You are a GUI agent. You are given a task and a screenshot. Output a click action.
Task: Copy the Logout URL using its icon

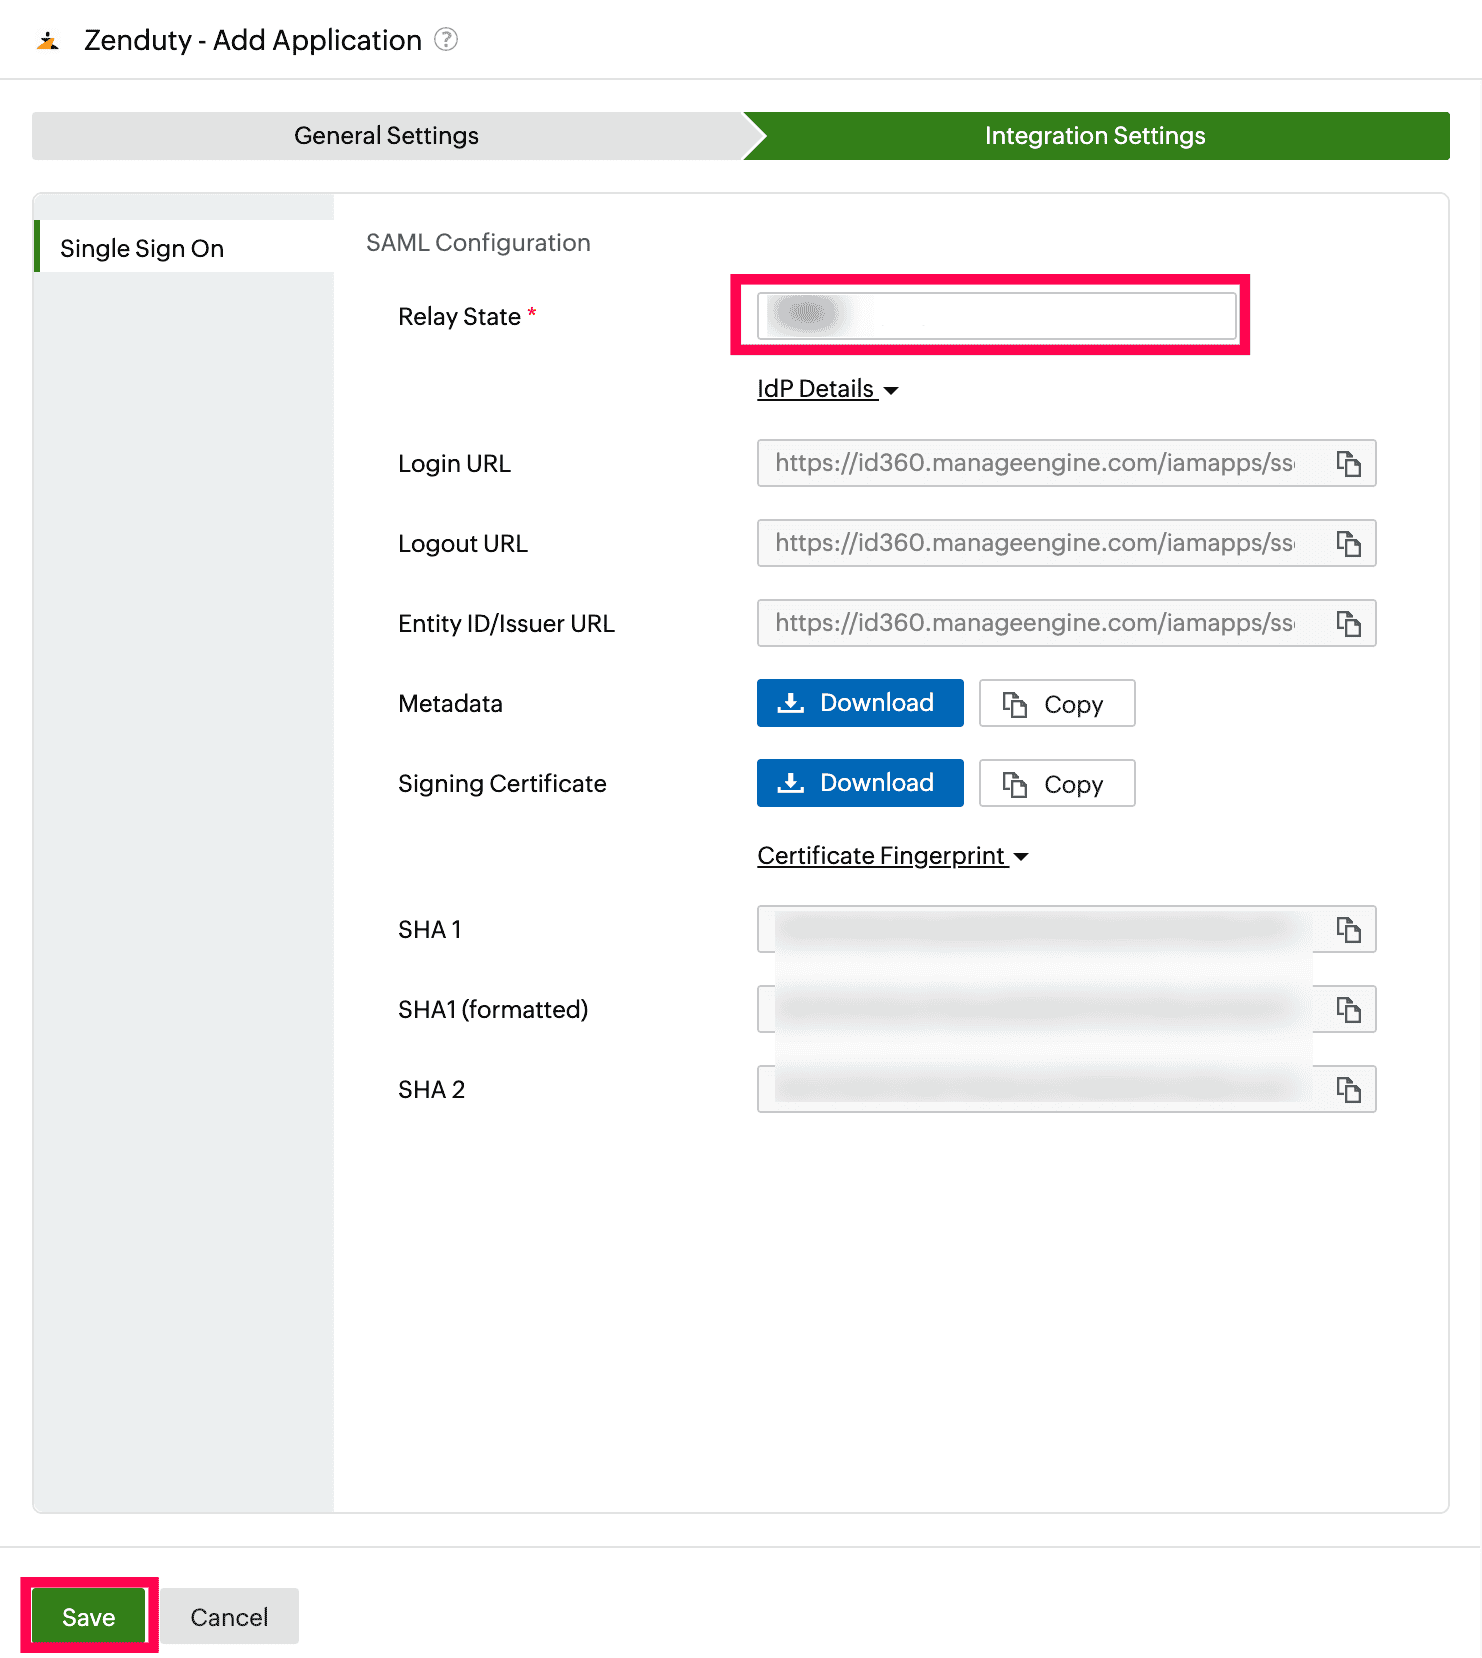pos(1349,543)
